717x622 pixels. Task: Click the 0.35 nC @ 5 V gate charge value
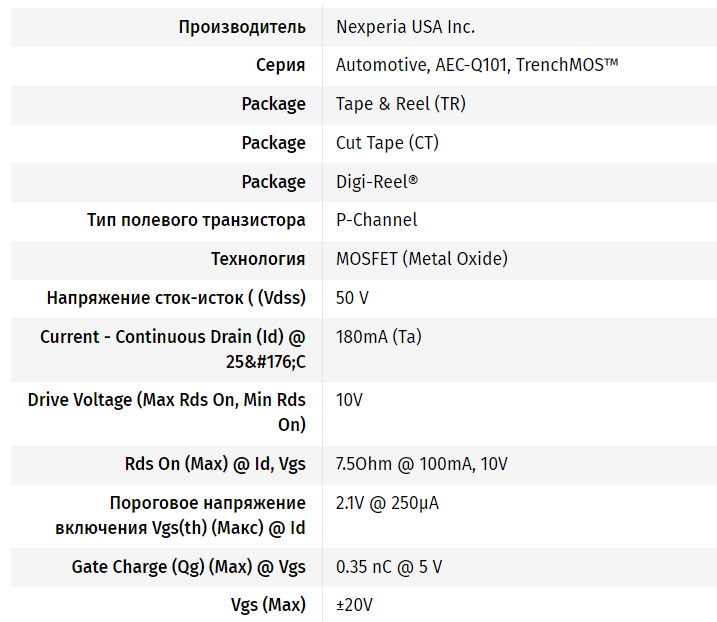tap(389, 567)
